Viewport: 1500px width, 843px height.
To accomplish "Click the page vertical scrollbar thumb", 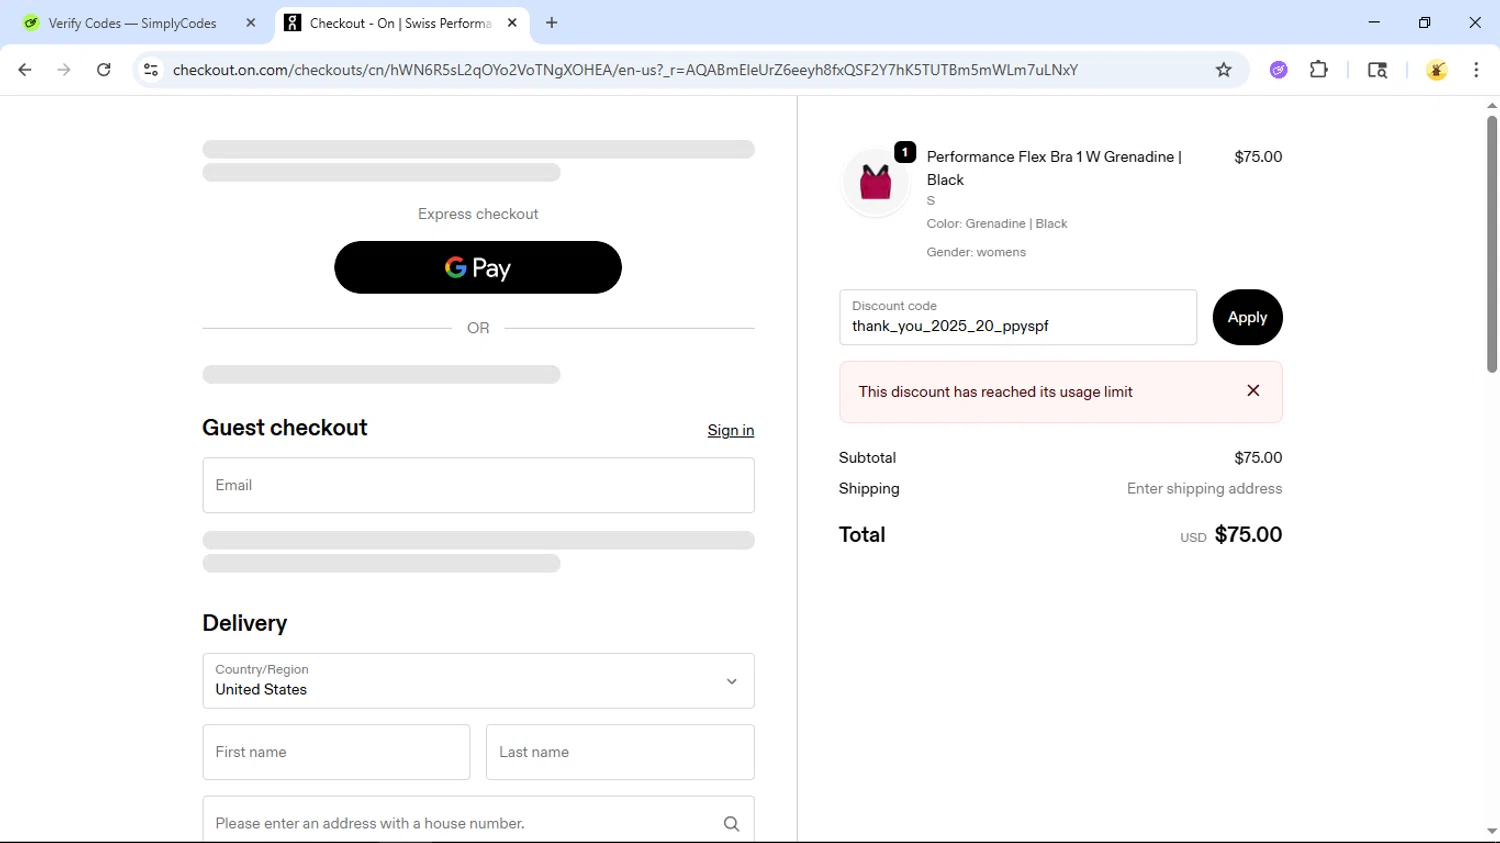I will coord(1492,244).
